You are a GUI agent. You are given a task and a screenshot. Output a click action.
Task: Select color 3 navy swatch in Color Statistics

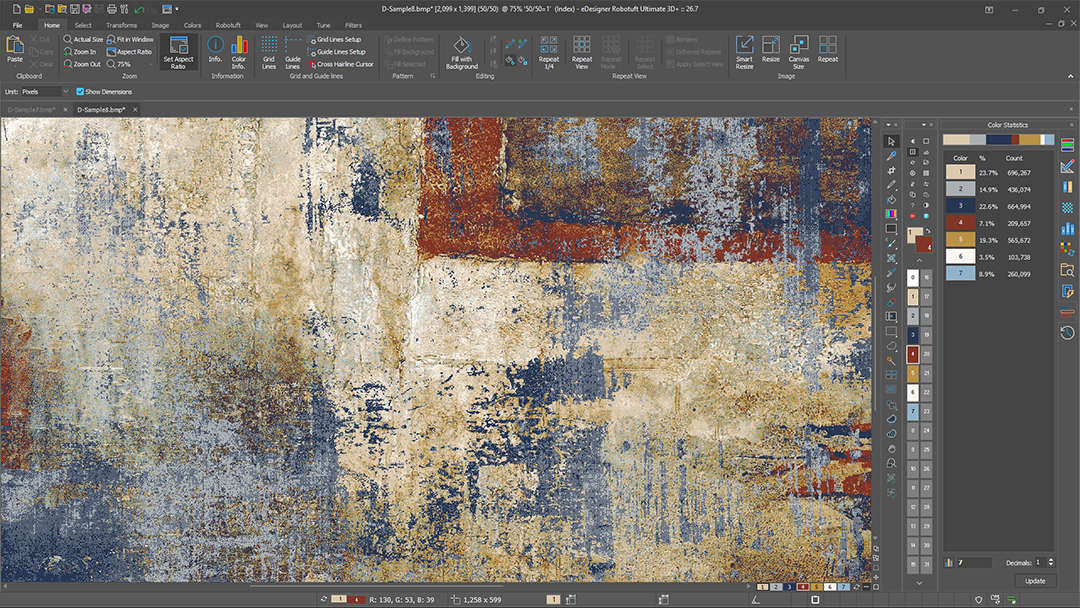click(960, 206)
